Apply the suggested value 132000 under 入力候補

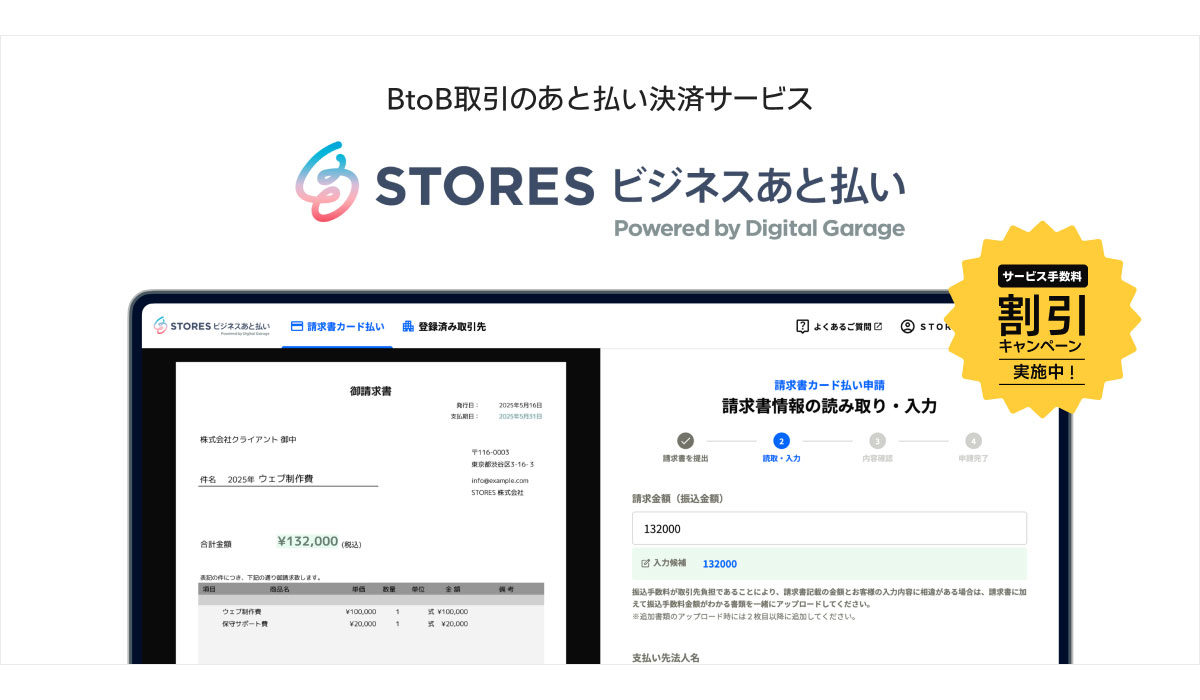pyautogui.click(x=719, y=564)
